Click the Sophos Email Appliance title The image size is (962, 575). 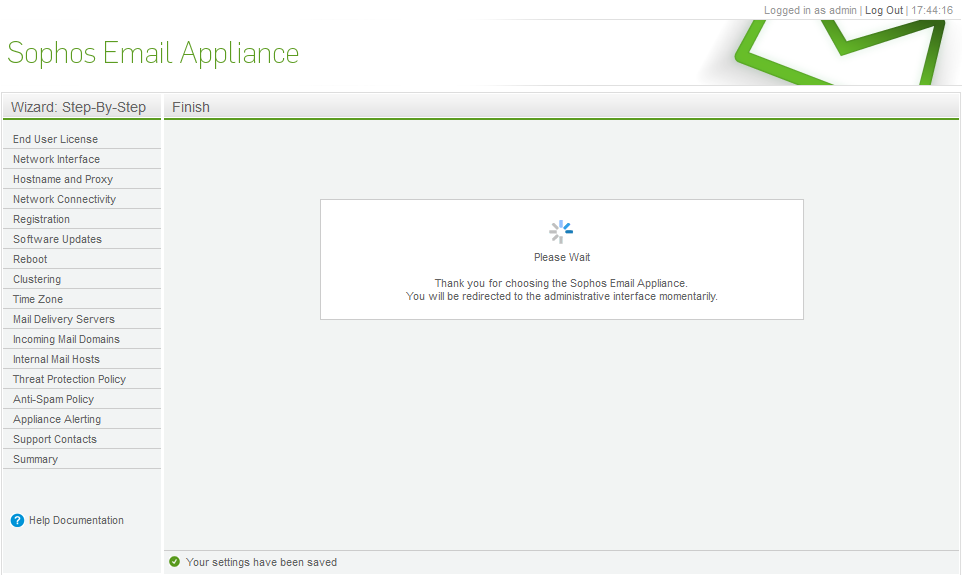pyautogui.click(x=153, y=53)
